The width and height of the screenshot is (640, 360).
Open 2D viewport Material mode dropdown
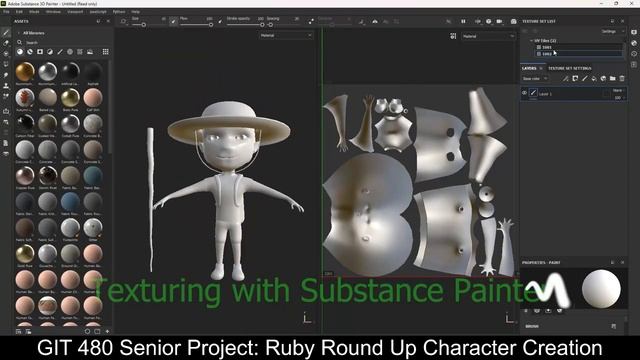489,36
